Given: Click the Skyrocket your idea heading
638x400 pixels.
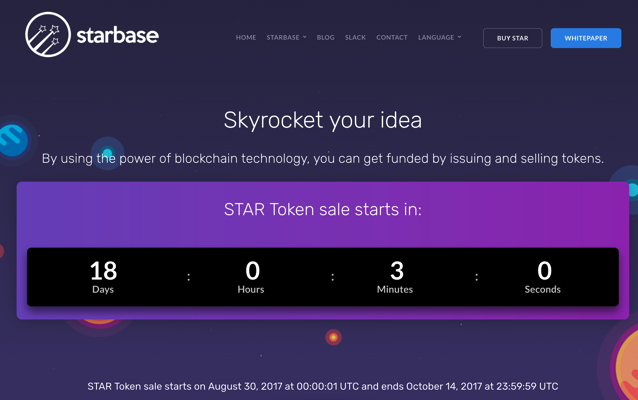Looking at the screenshot, I should pos(323,120).
